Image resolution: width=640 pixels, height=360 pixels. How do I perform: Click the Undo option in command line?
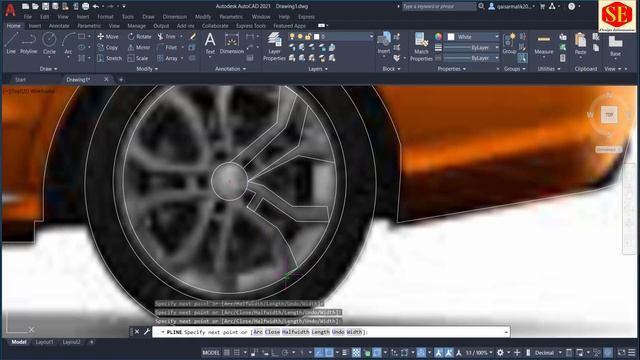338,332
